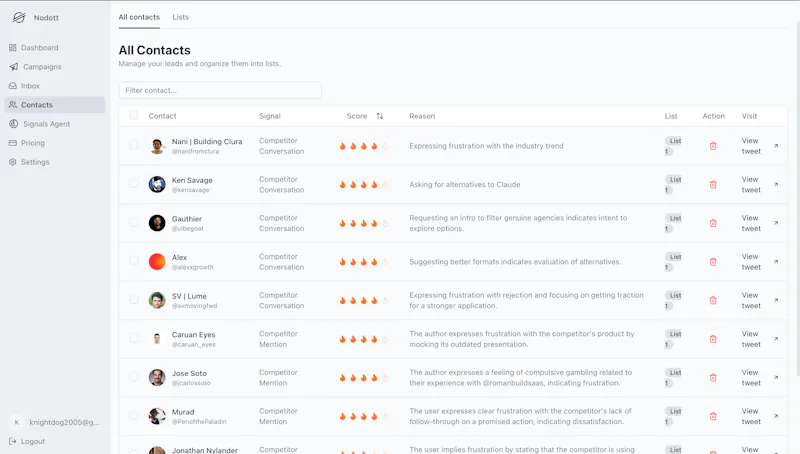800x454 pixels.
Task: Tick the Caruan Eyes checkbox
Action: (x=134, y=338)
